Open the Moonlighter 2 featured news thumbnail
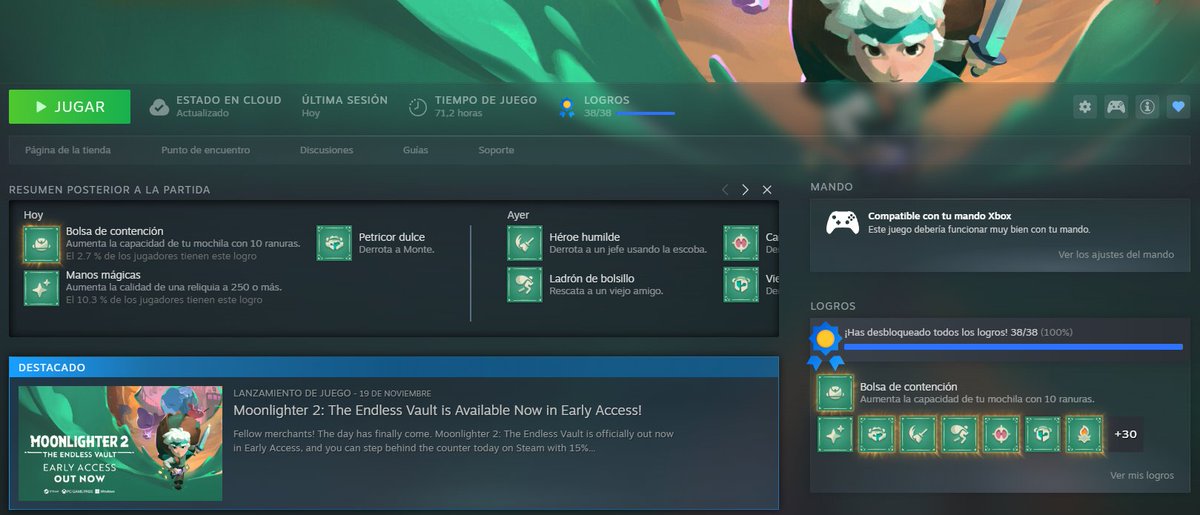This screenshot has width=1200, height=515. (120, 443)
